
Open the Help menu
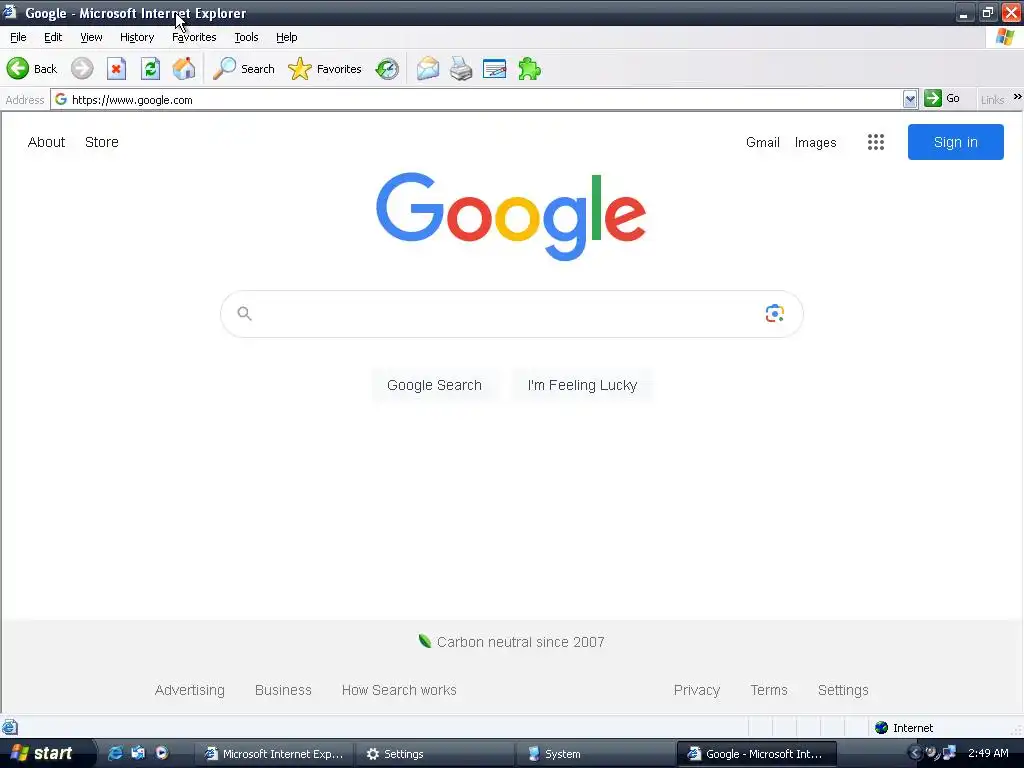click(x=286, y=37)
